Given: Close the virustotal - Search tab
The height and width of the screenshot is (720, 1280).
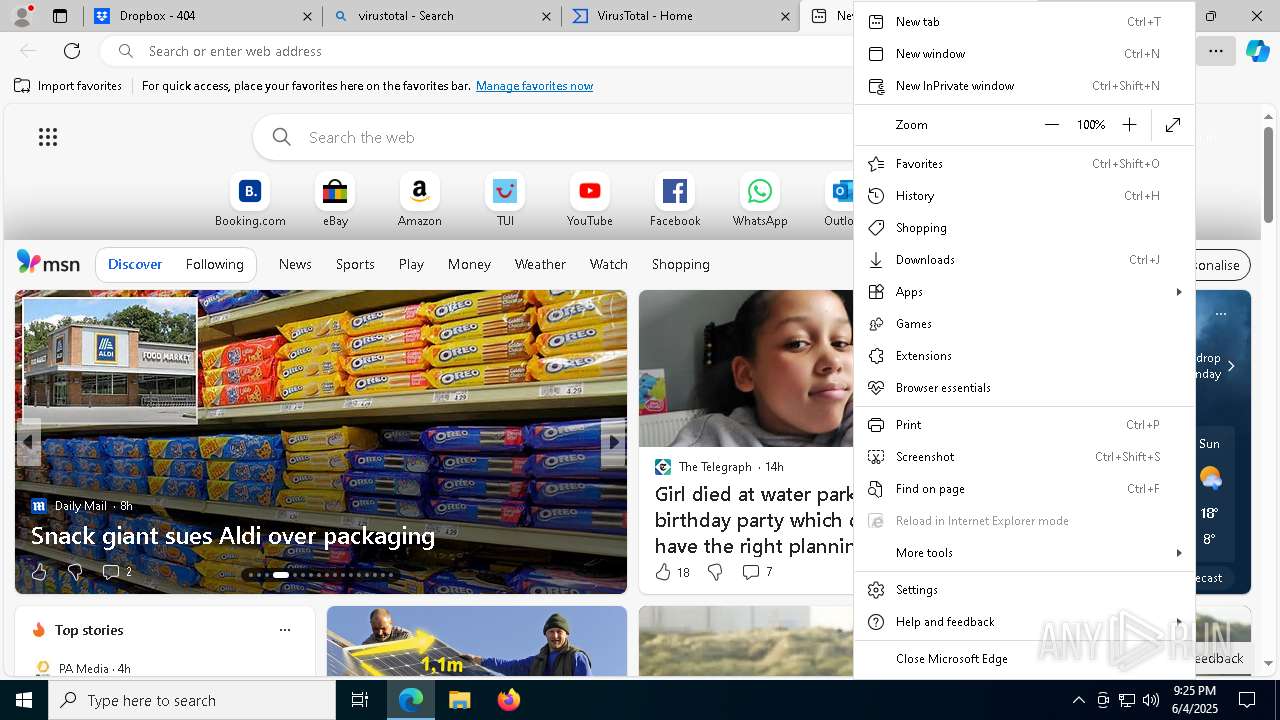Looking at the screenshot, I should pyautogui.click(x=546, y=16).
